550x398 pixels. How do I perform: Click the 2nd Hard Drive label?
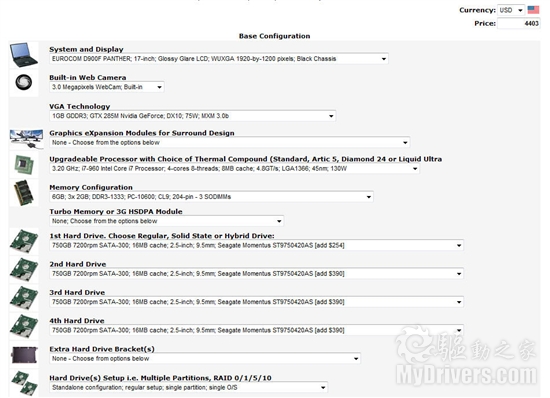pos(78,264)
